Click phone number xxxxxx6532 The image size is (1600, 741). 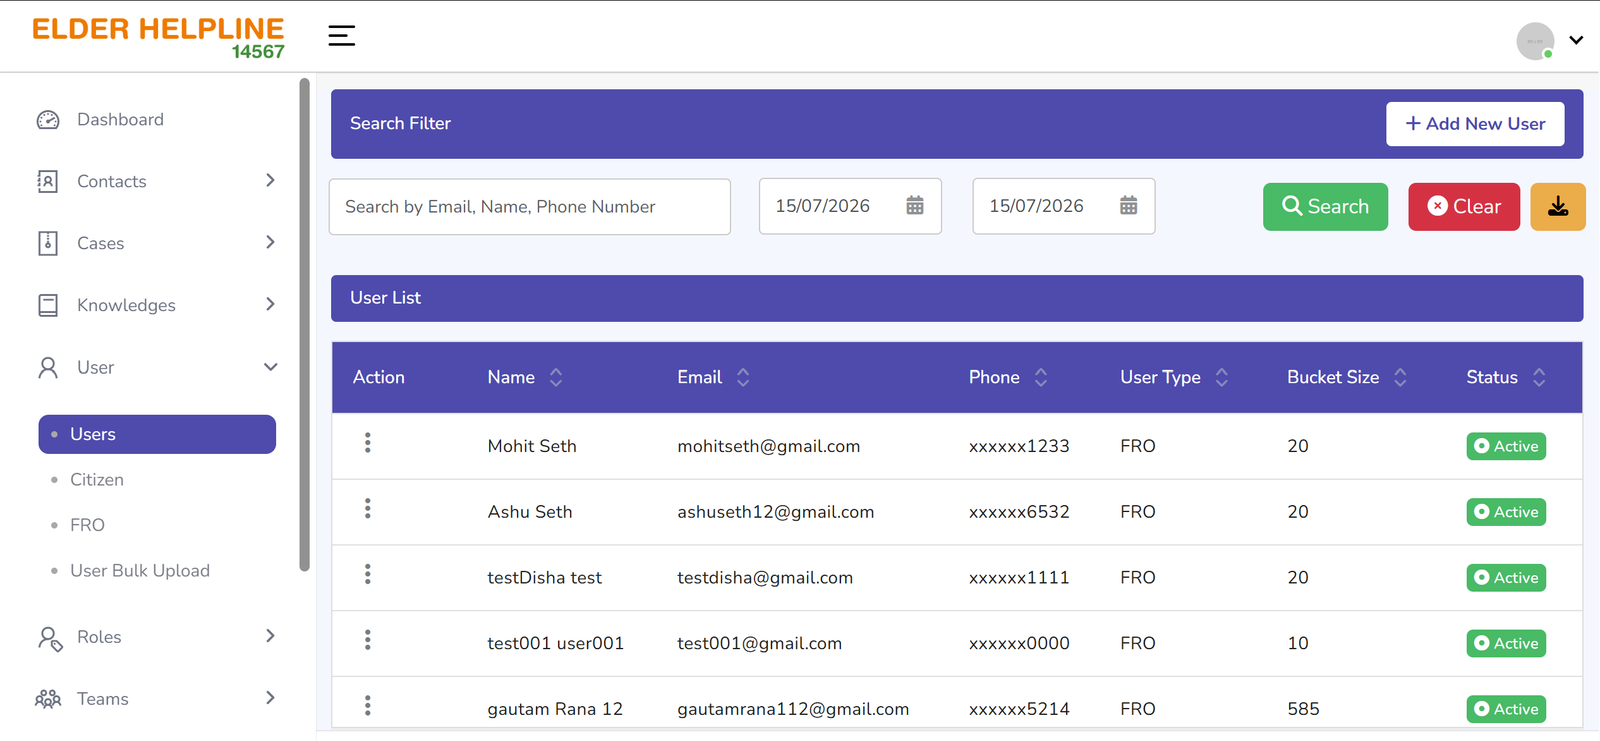[1019, 512]
